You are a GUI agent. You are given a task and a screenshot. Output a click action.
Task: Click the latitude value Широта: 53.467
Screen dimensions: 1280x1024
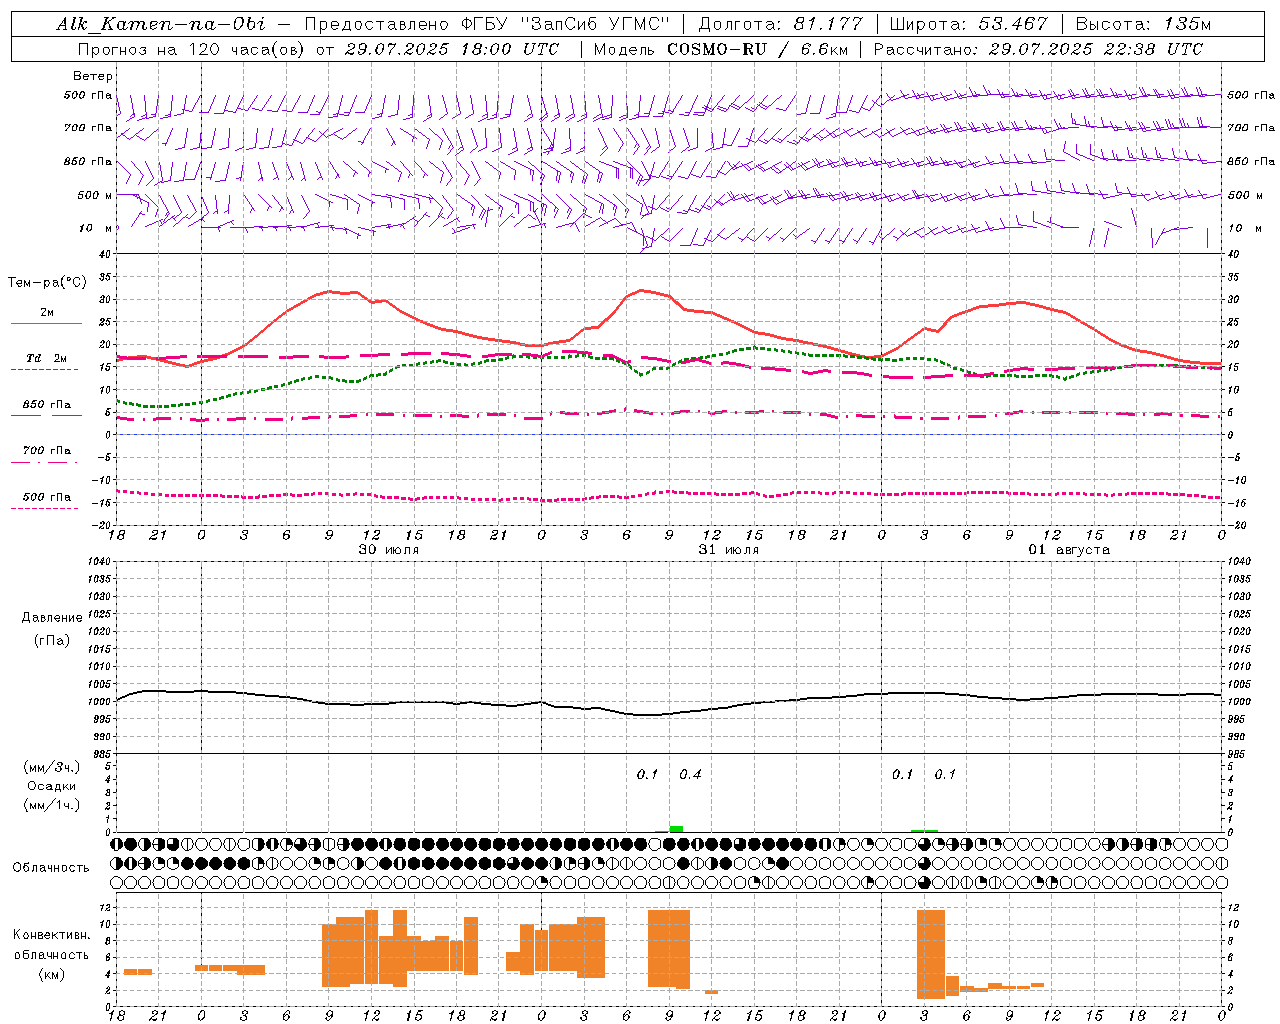coord(968,24)
